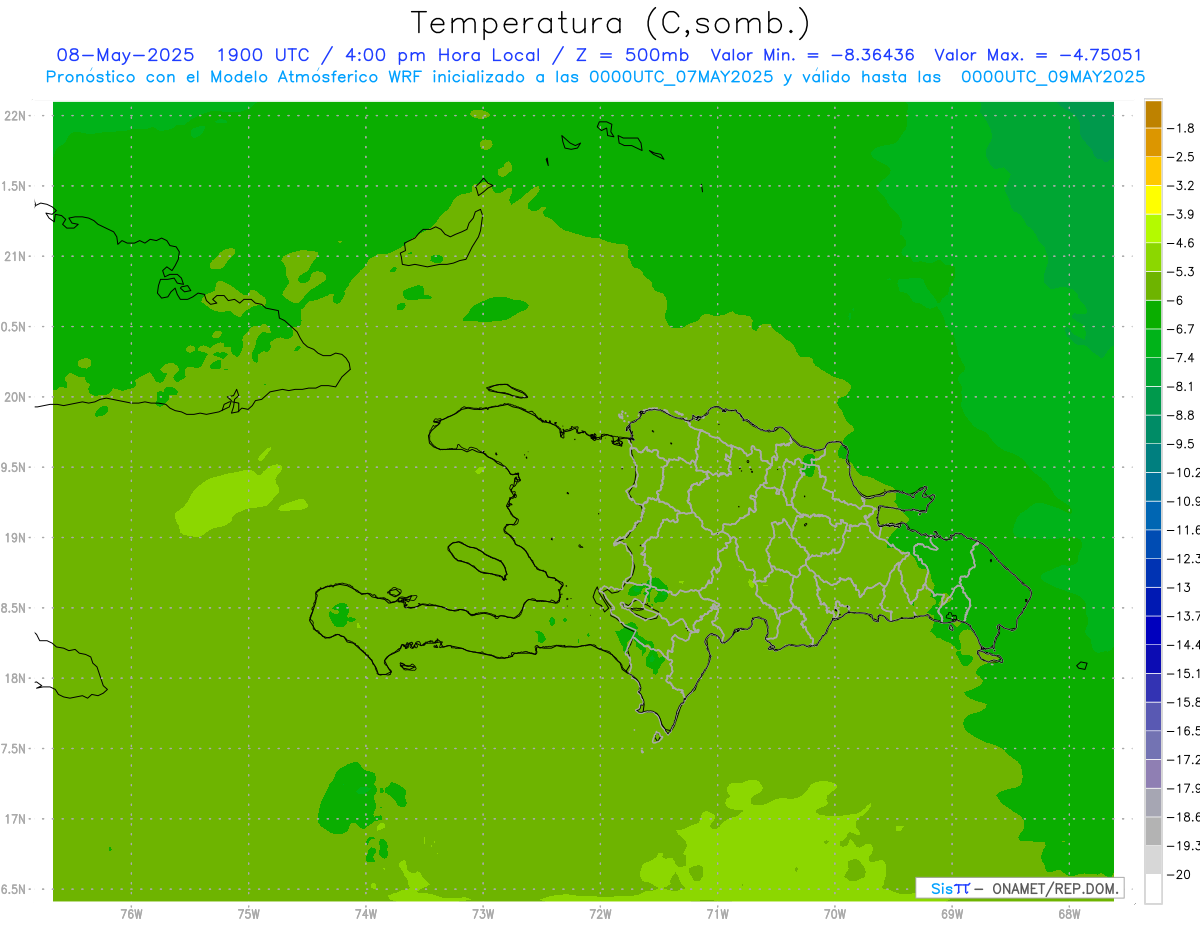The width and height of the screenshot is (1200, 927).
Task: Click the initialization time '0000UTC_07MAY2025'
Action: (x=681, y=76)
